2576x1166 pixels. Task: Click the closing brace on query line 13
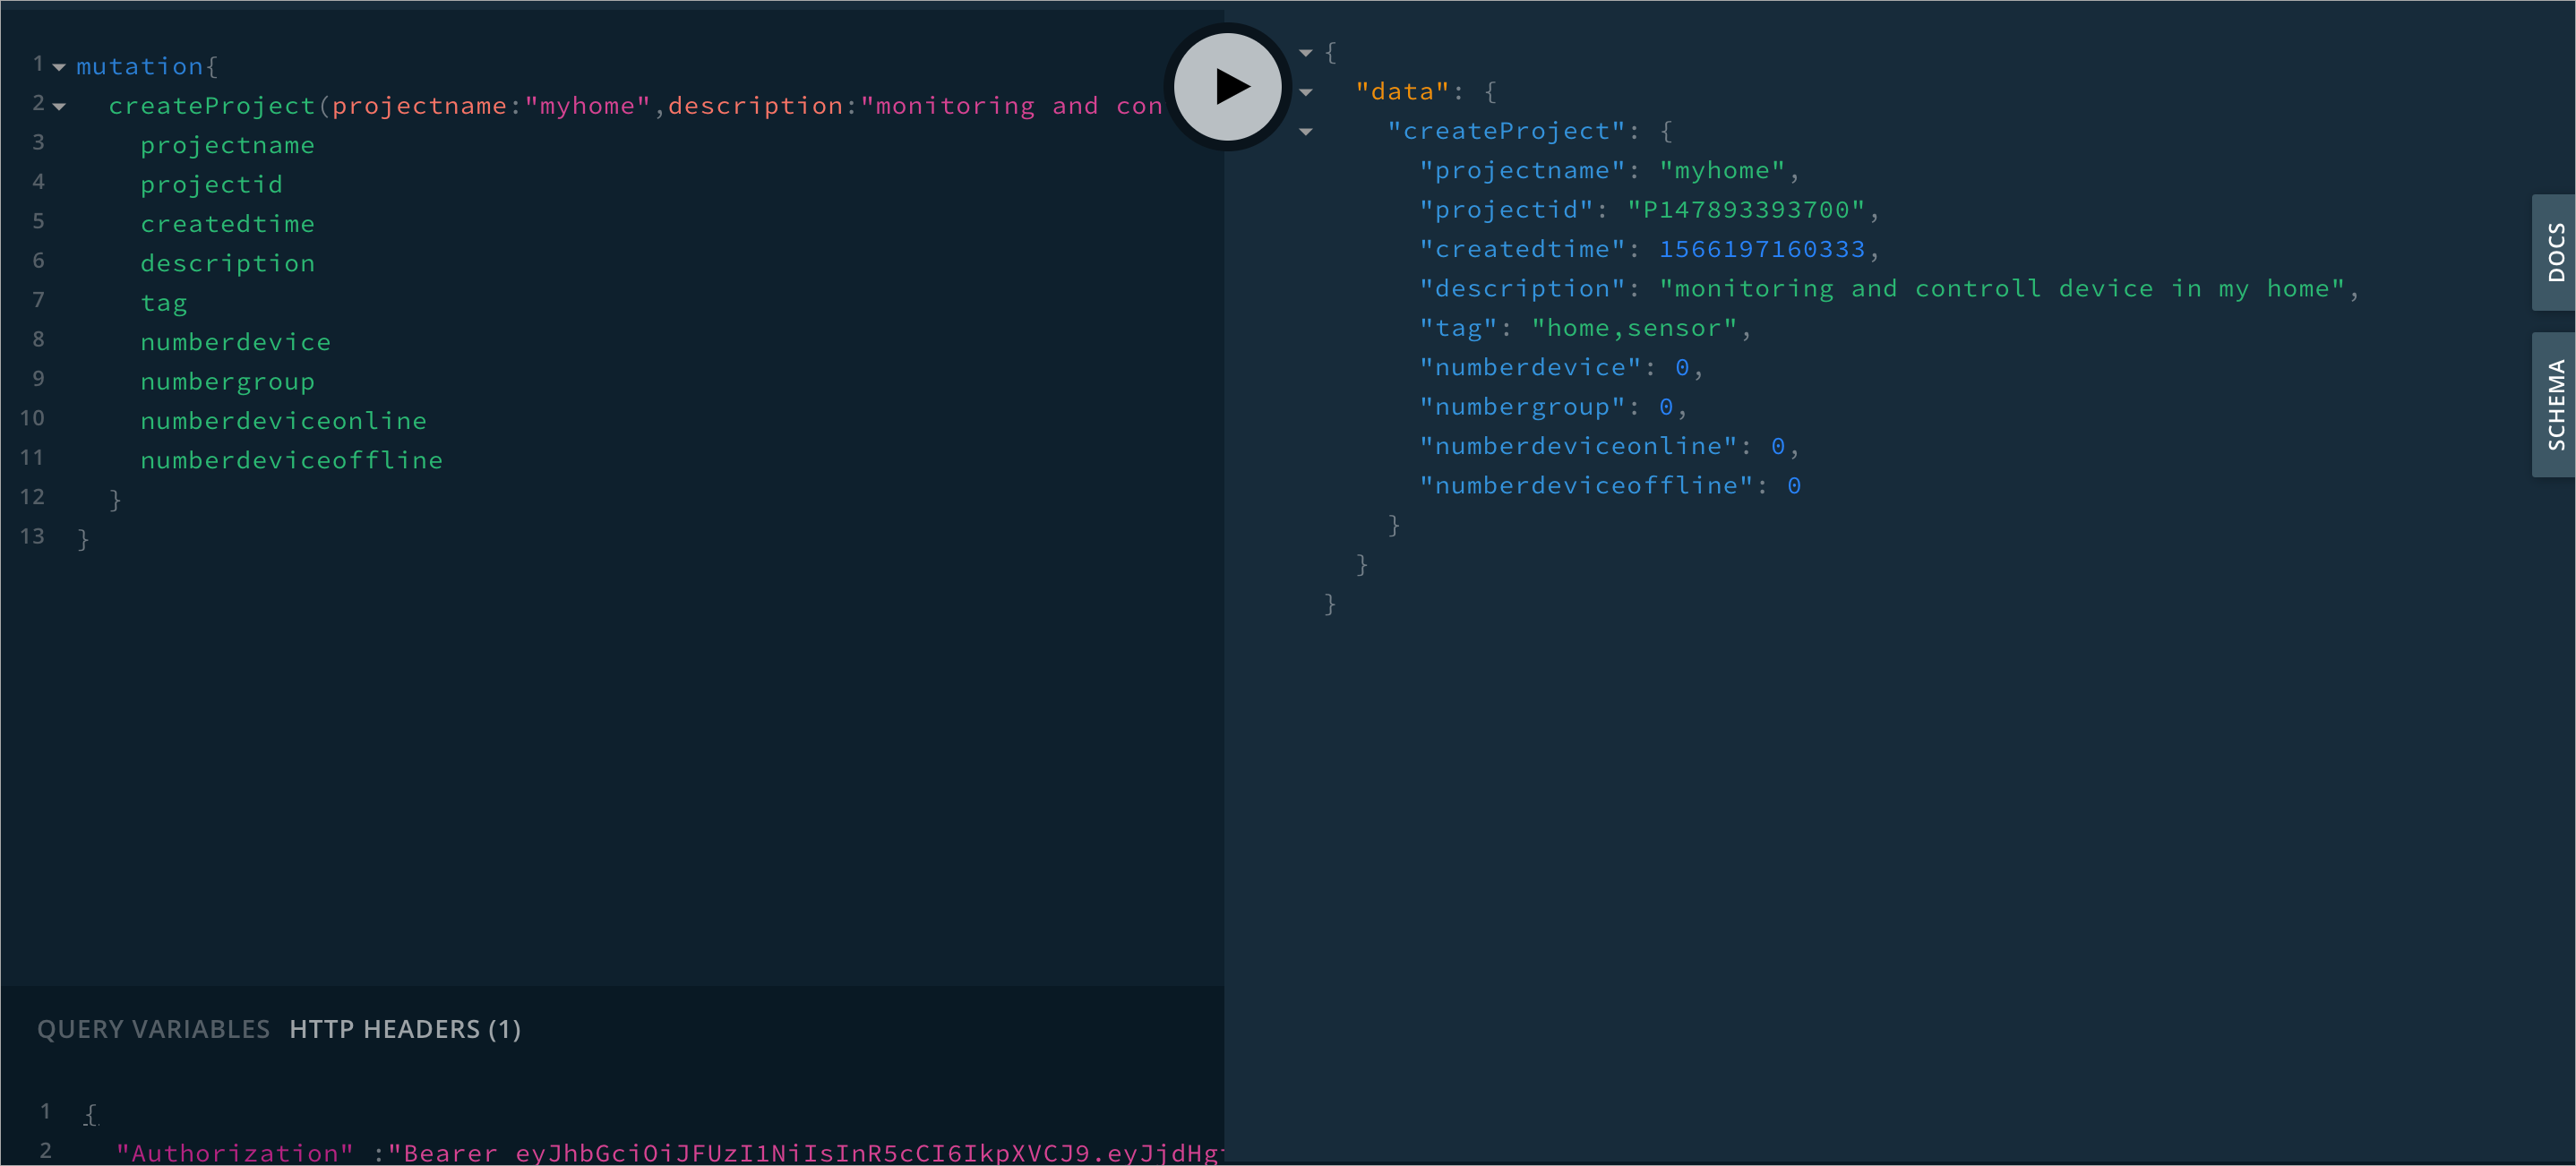tap(83, 539)
